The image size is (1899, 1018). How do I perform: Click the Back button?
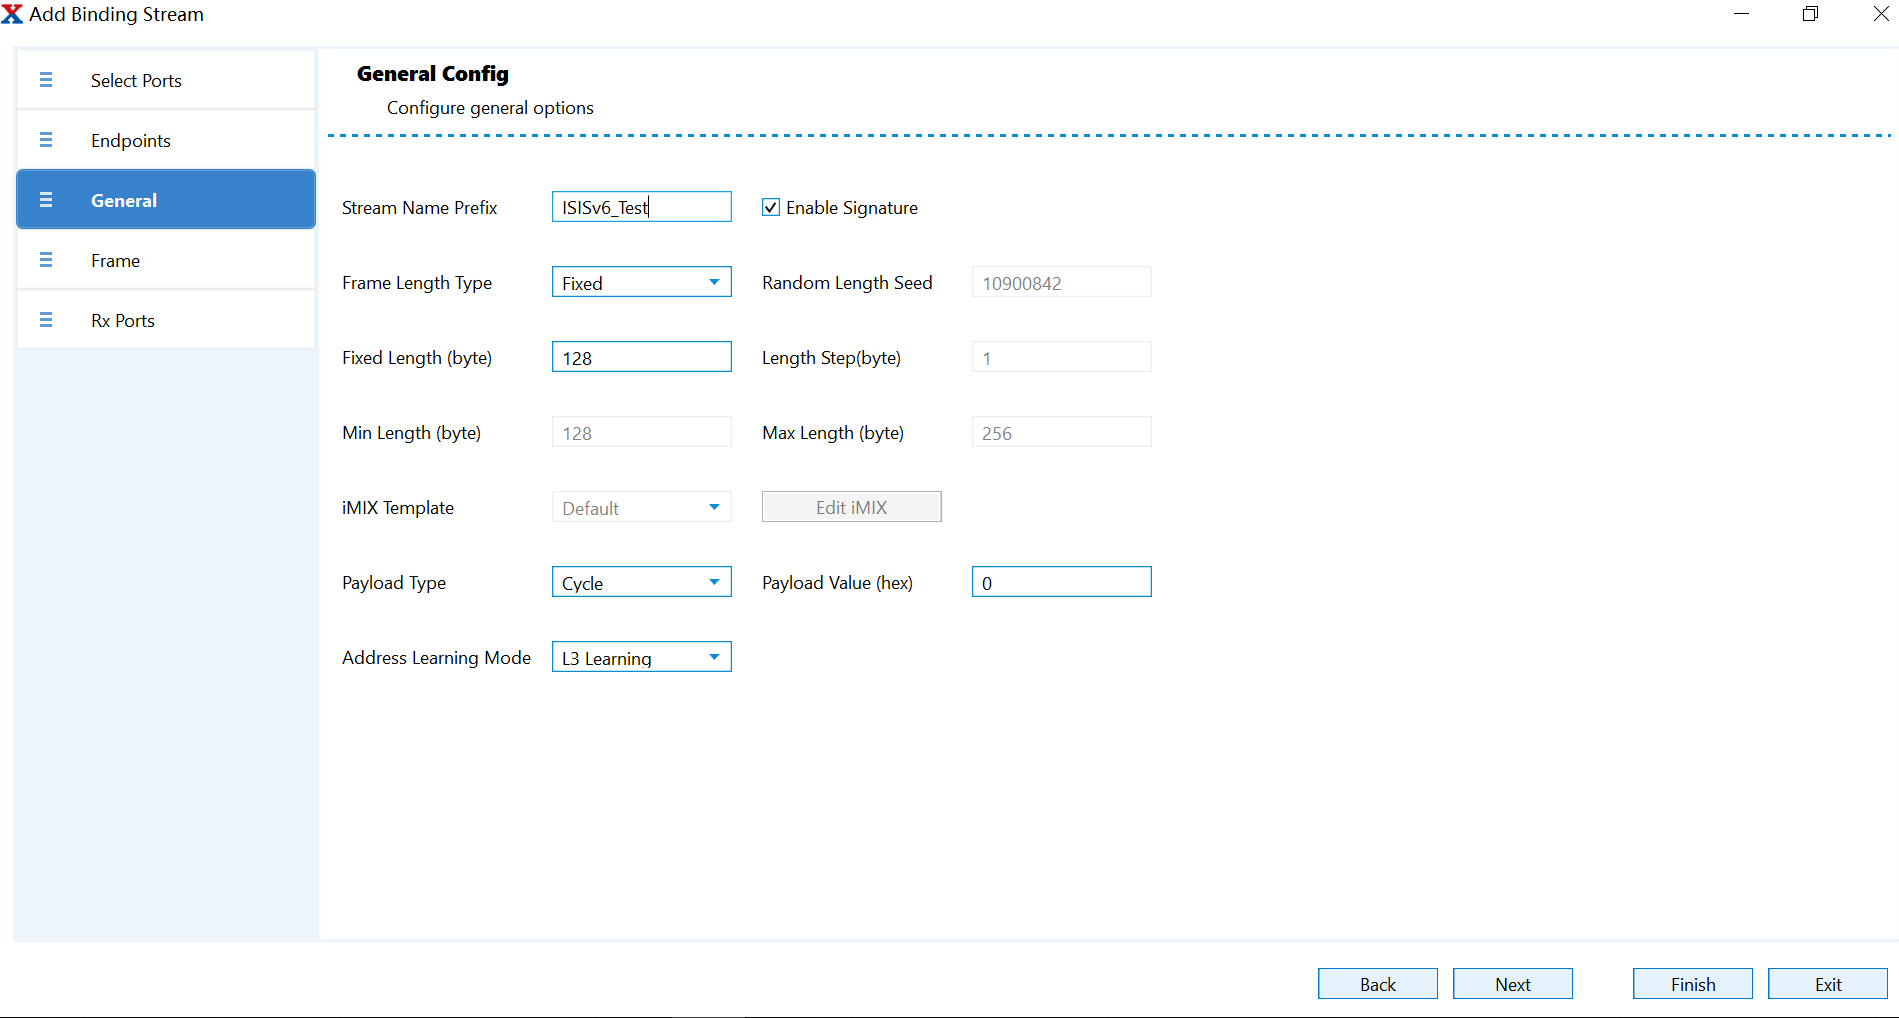(x=1378, y=984)
